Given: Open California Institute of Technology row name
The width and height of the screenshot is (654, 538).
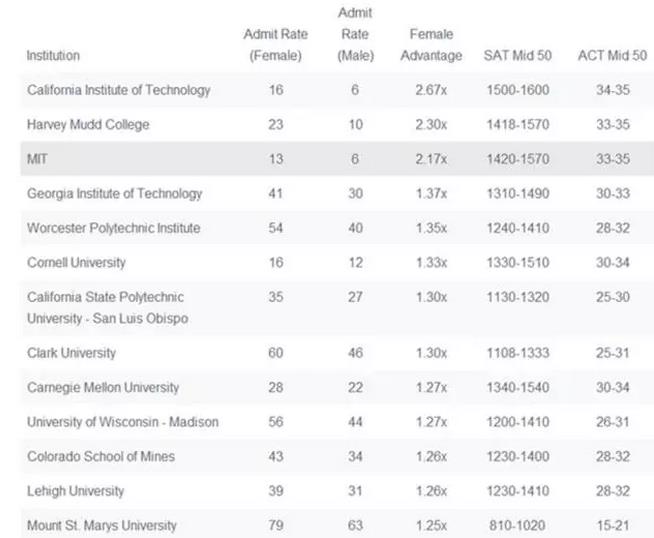Looking at the screenshot, I should (x=119, y=90).
